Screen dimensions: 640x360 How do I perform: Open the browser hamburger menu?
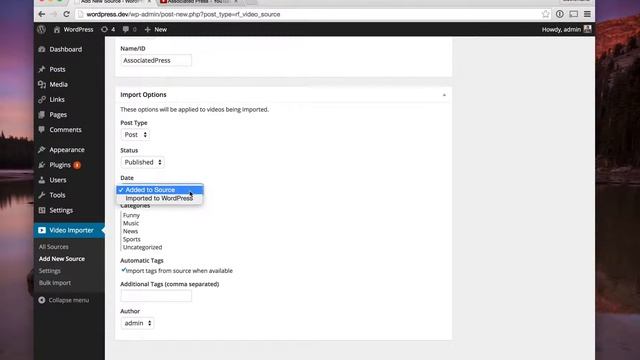pos(587,14)
